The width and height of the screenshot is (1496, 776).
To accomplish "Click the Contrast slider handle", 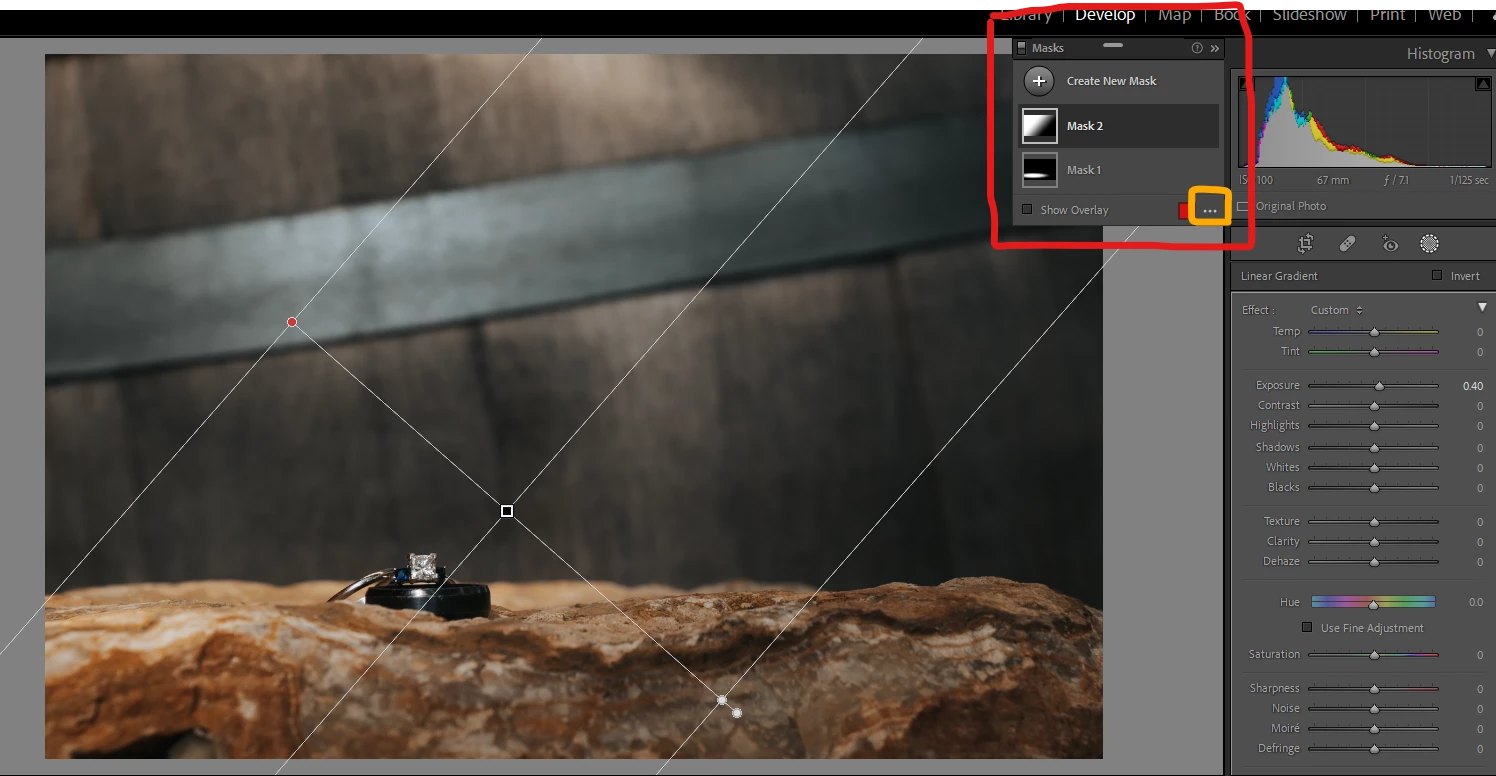I will 1374,406.
